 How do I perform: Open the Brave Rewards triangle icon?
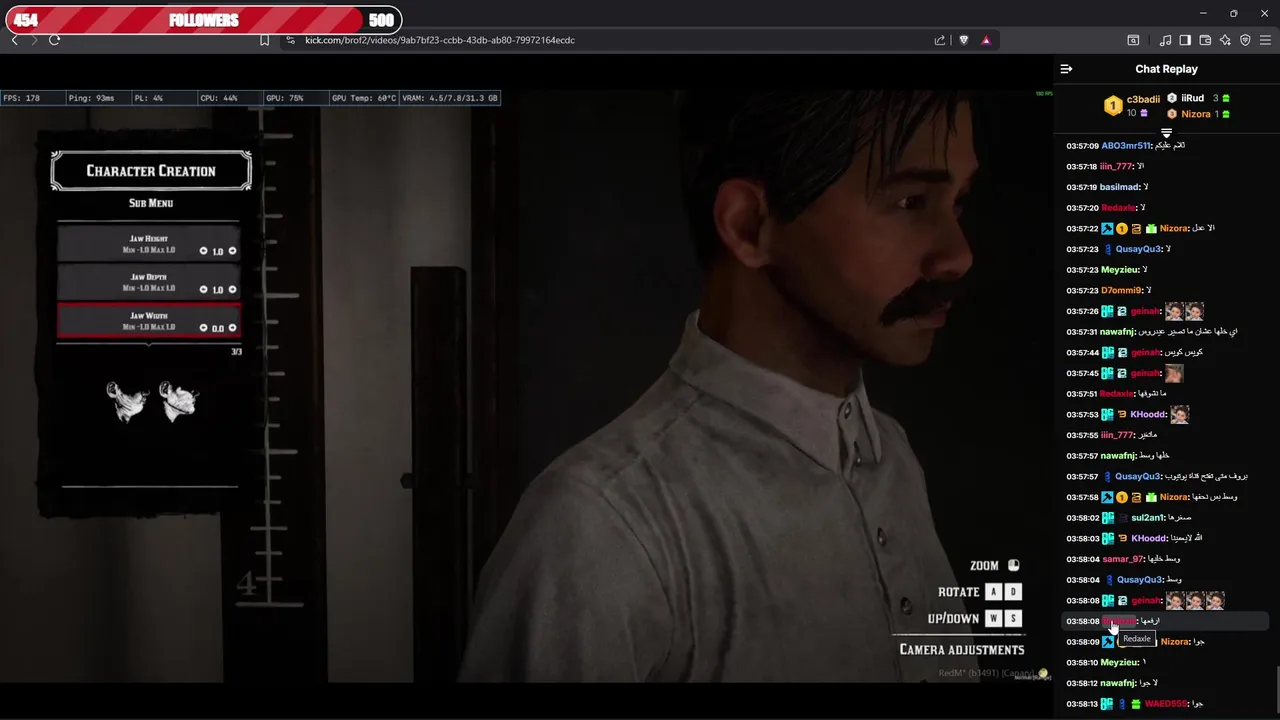click(986, 40)
